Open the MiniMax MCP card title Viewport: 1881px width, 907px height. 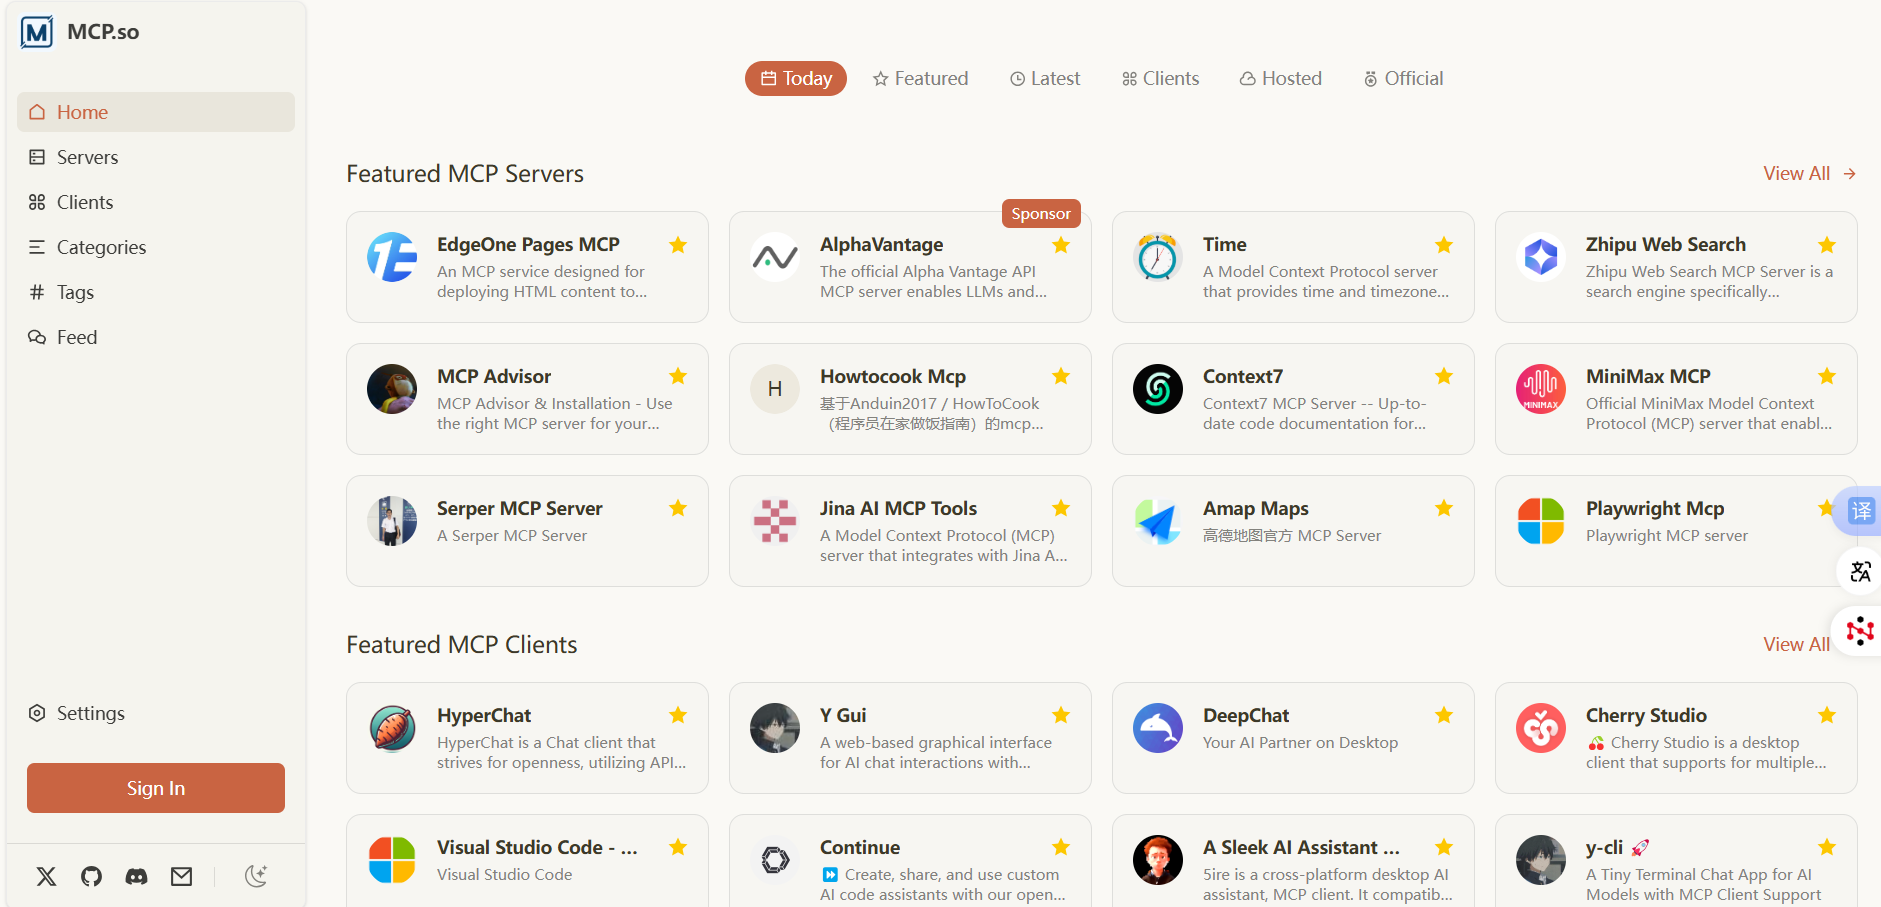tap(1648, 377)
